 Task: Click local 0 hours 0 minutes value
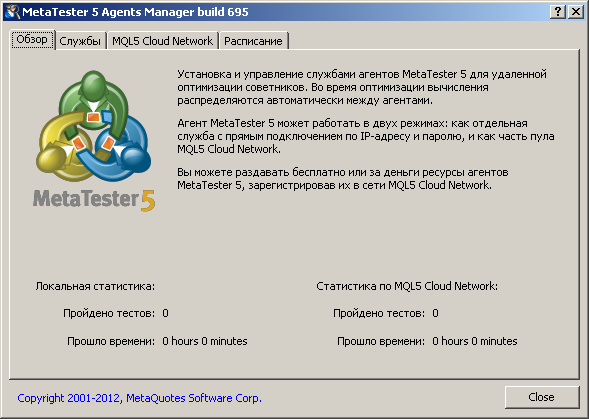205,341
